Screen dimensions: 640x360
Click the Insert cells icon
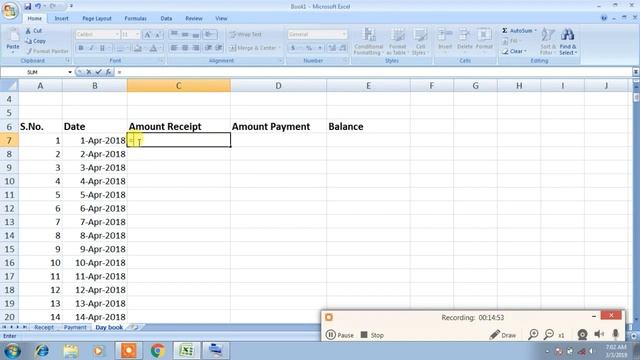coord(445,35)
